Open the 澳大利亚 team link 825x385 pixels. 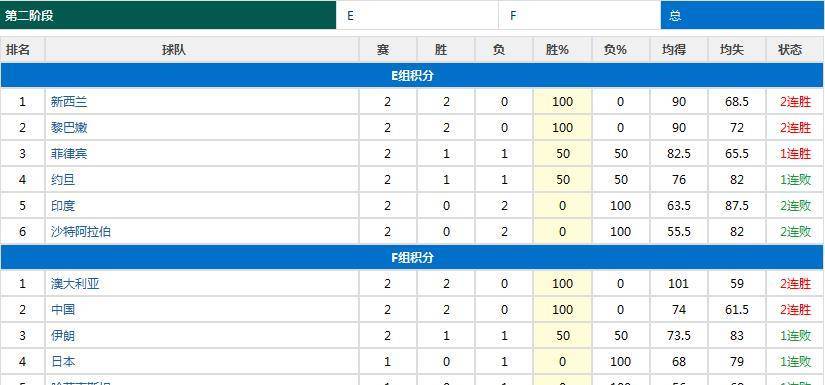pos(75,284)
